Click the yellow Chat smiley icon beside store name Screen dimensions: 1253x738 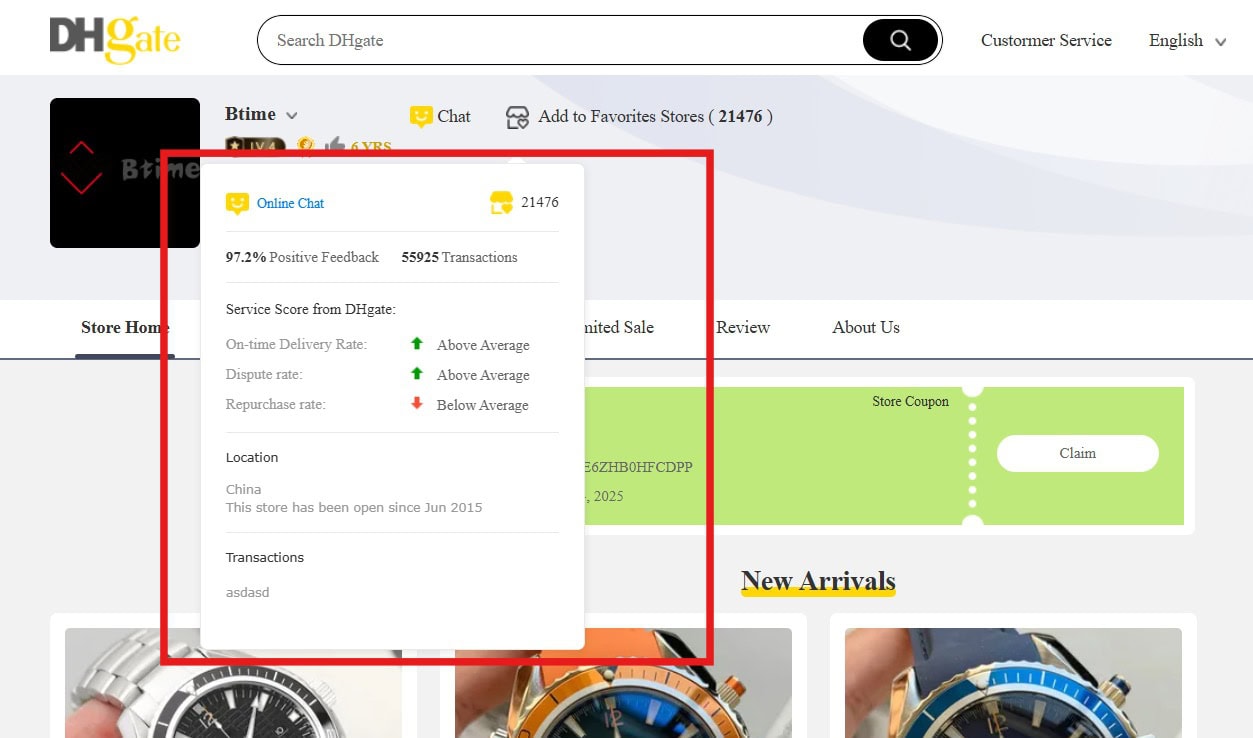(x=421, y=117)
